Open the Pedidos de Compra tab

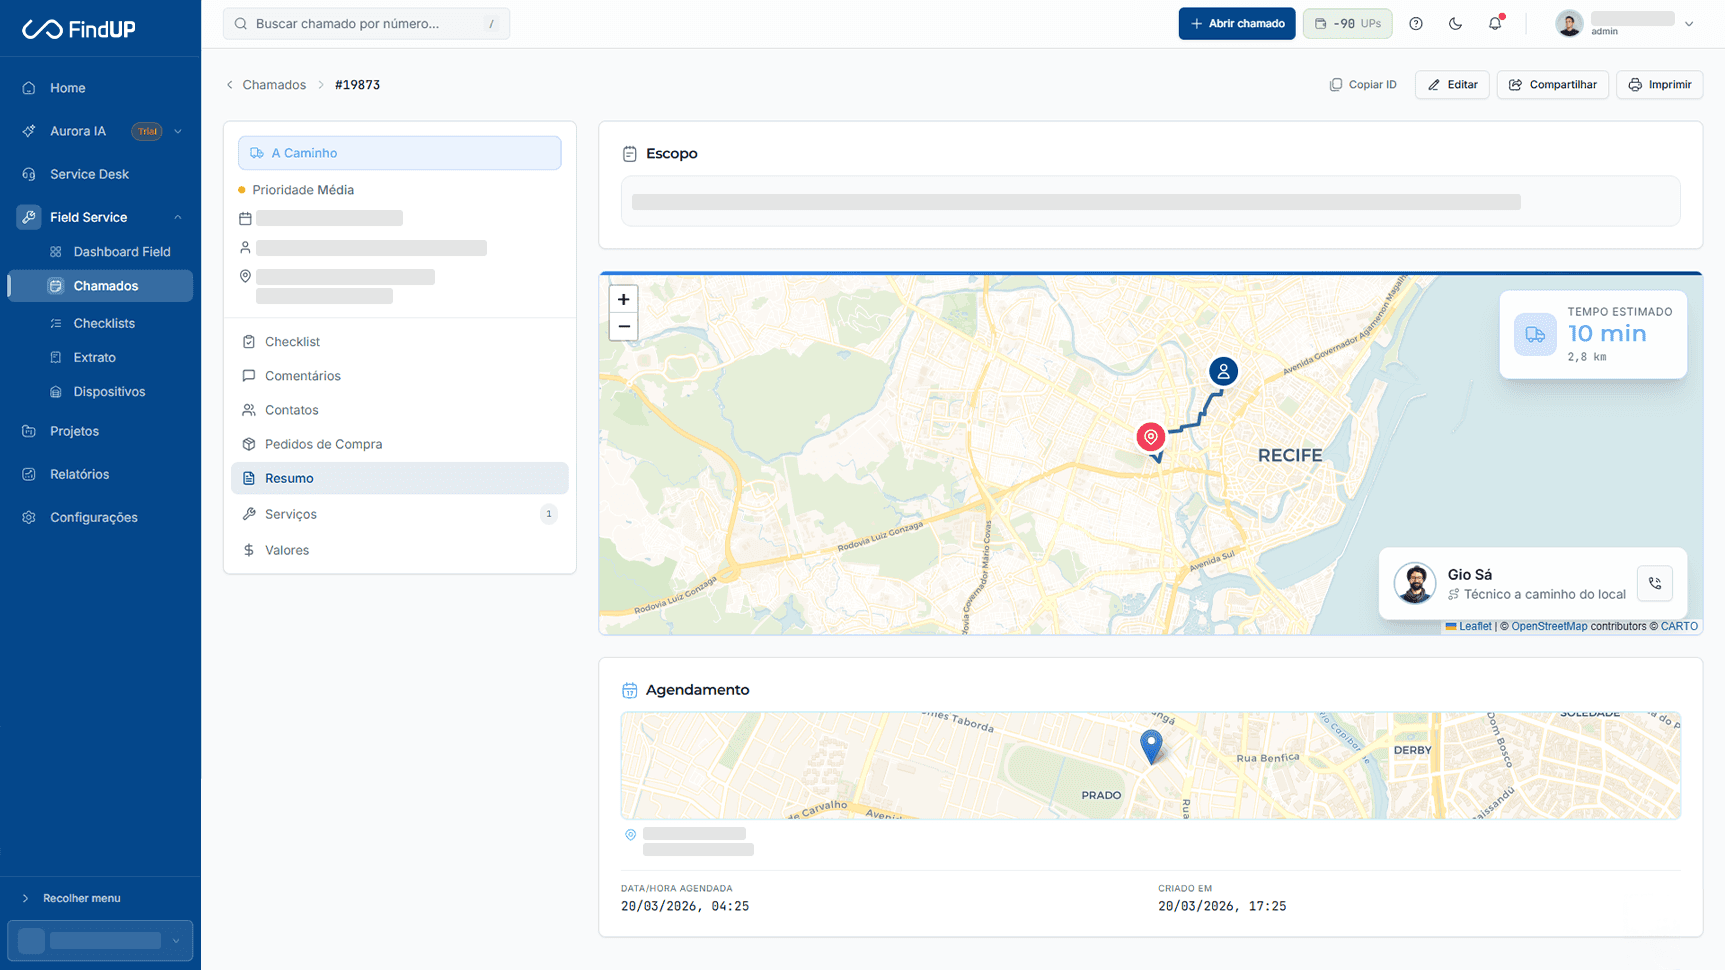399,444
